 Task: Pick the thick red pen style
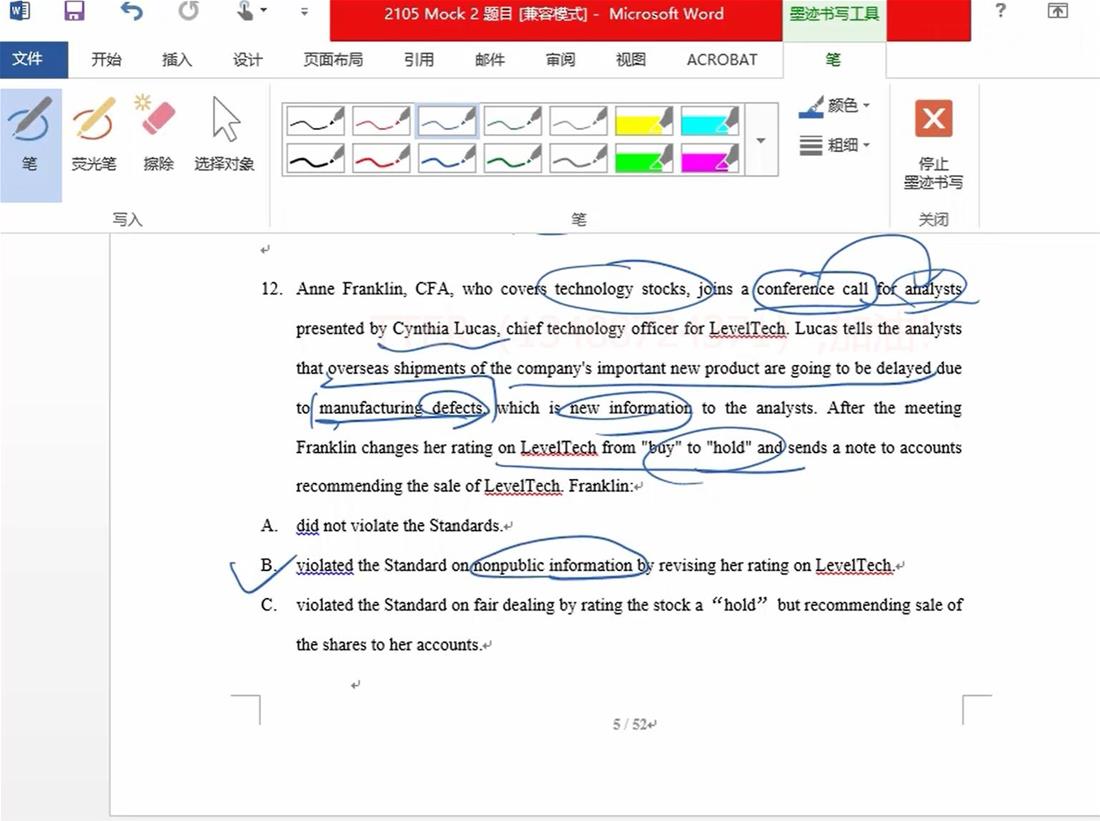pos(381,158)
